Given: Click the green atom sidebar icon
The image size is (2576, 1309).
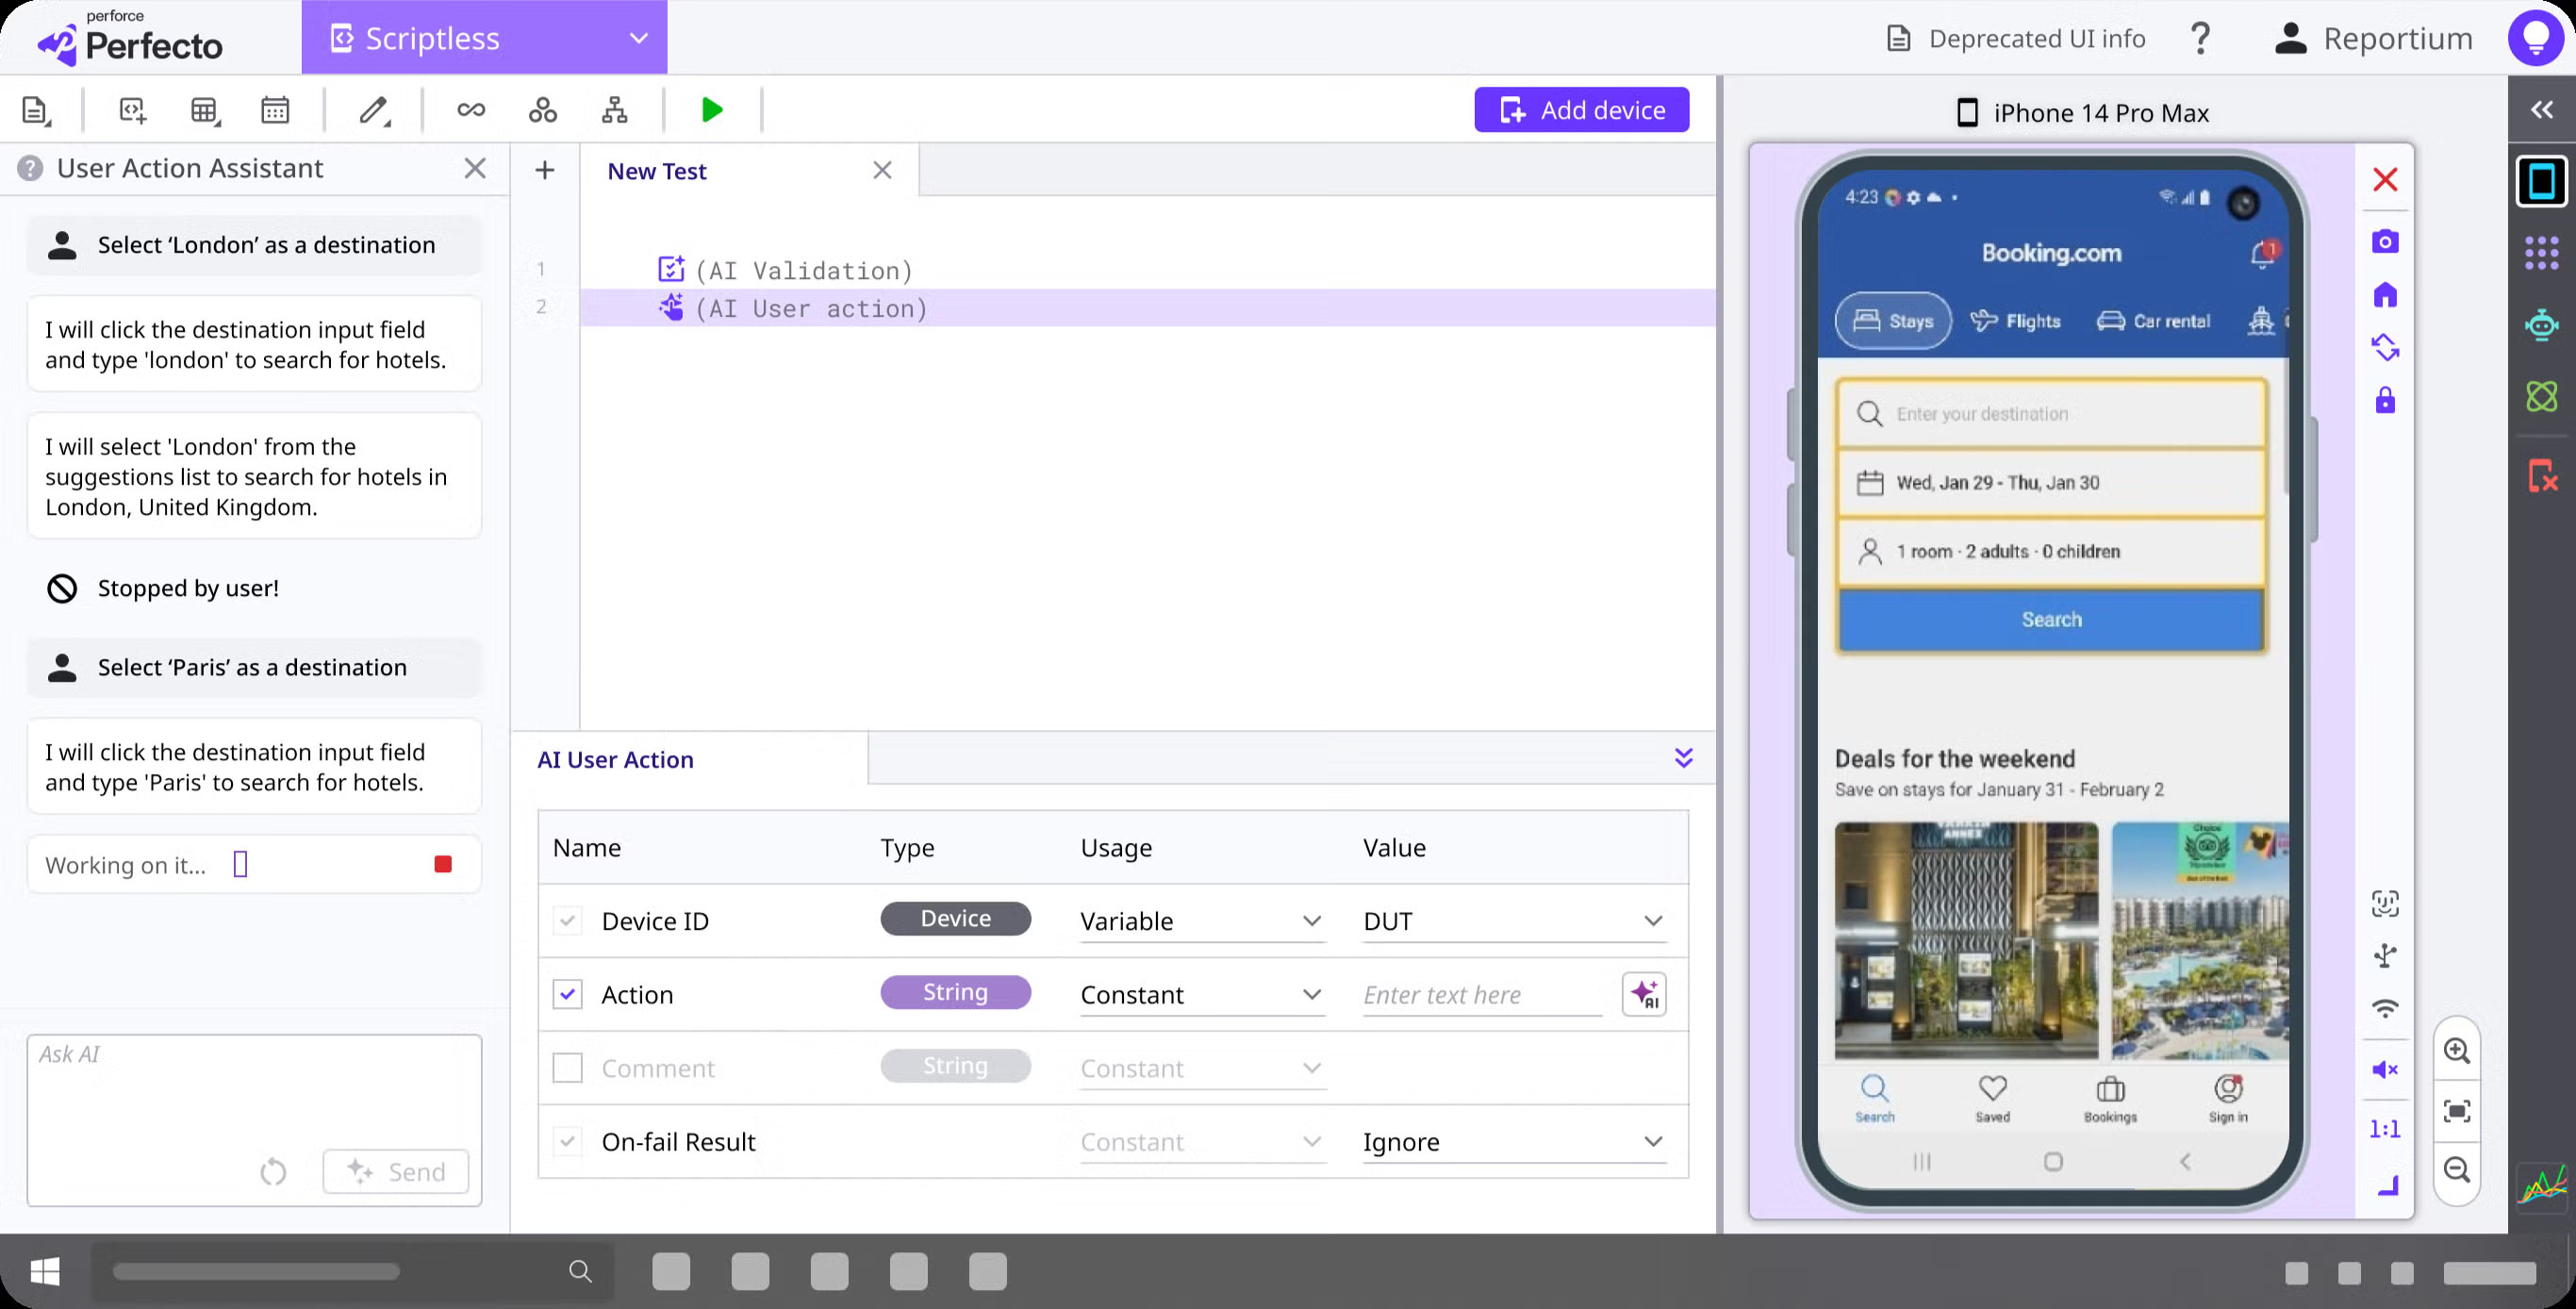Looking at the screenshot, I should (2541, 396).
